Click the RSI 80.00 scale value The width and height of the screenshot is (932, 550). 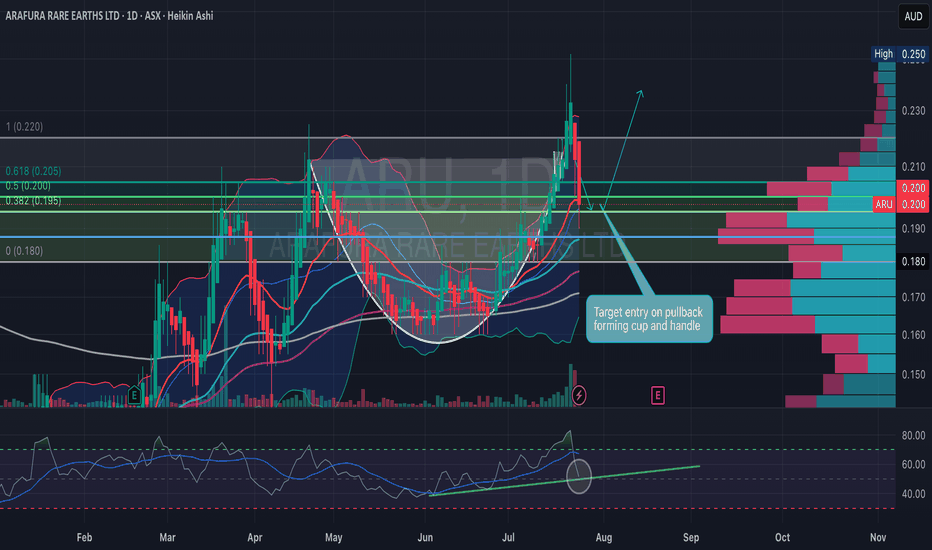pyautogui.click(x=913, y=435)
